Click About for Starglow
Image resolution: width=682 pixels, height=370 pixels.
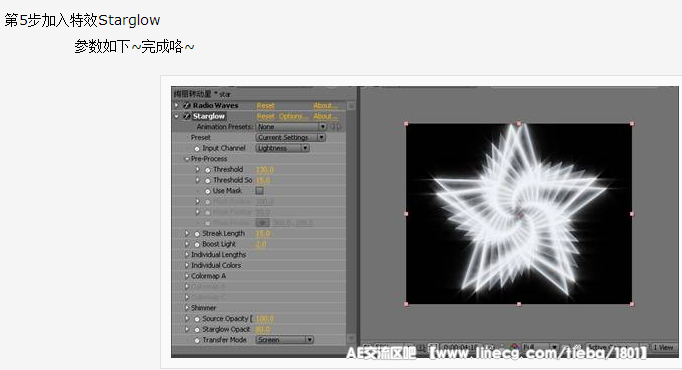click(325, 117)
